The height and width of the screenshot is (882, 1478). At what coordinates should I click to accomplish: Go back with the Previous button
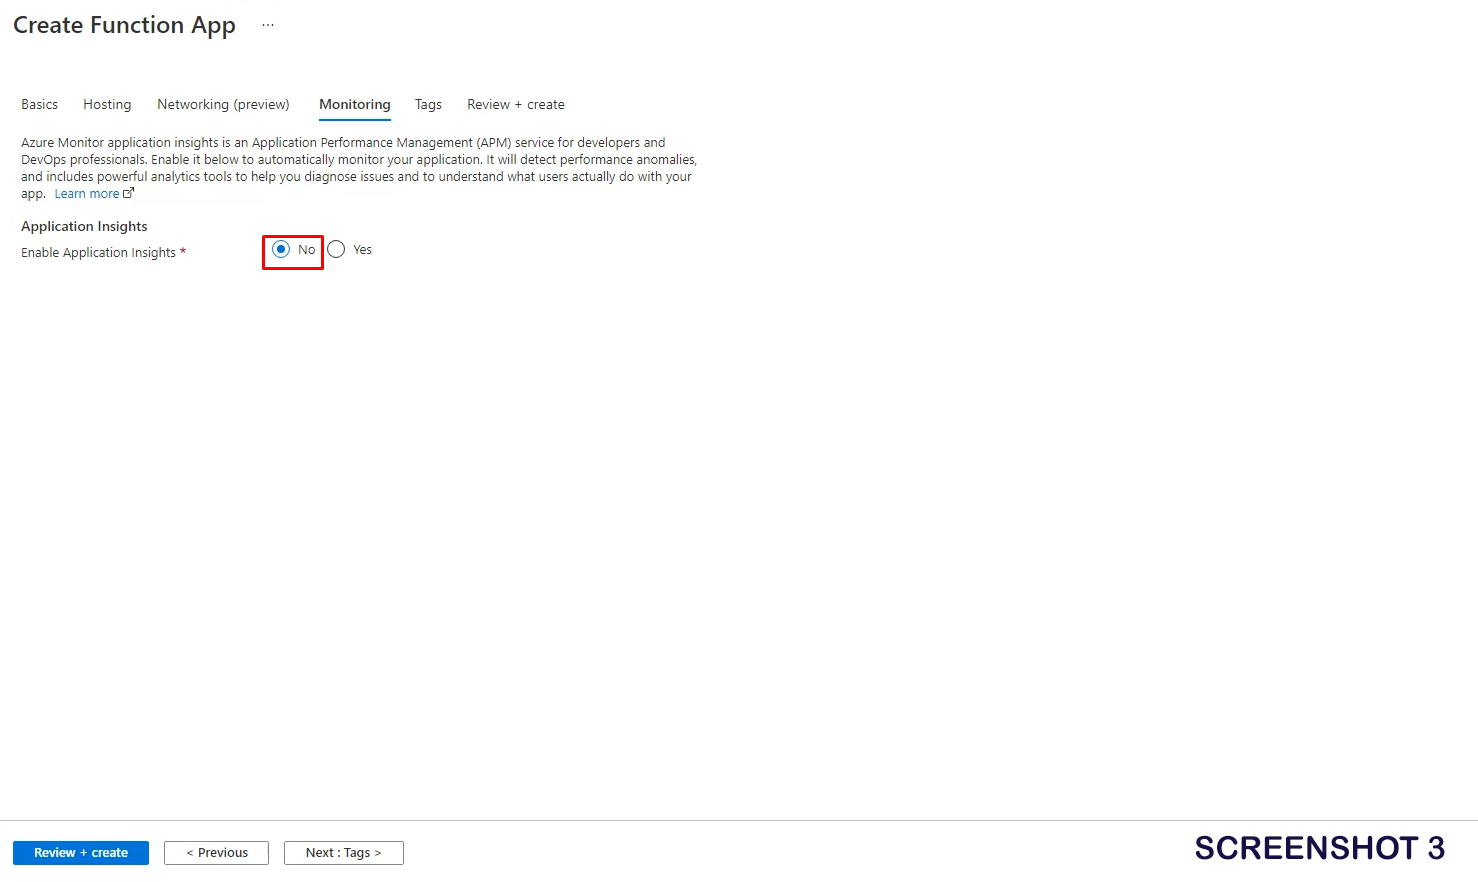(216, 853)
